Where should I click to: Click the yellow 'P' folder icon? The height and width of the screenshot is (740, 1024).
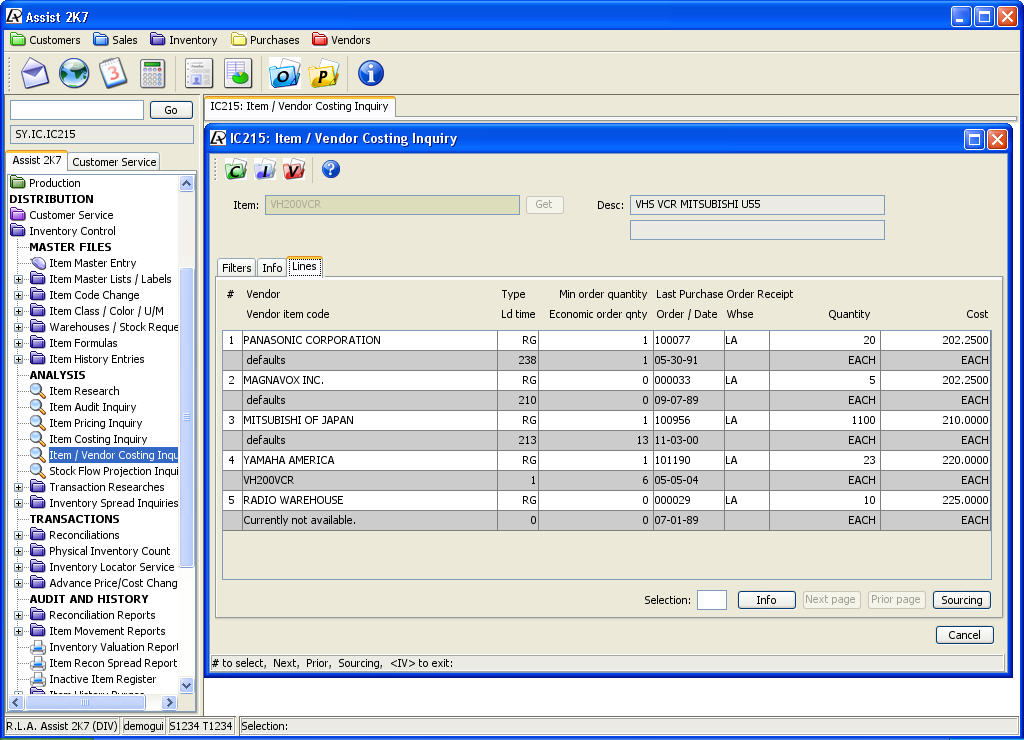pos(323,73)
